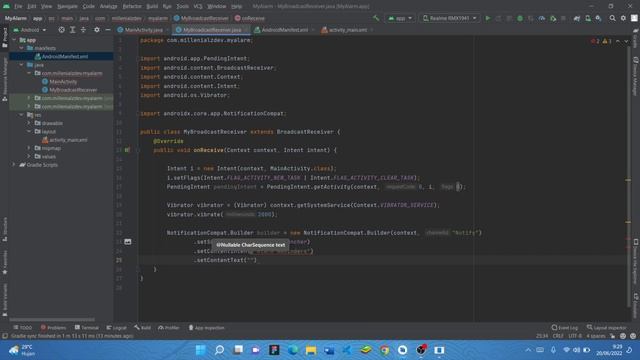
Task: Collapse the java folder
Action: pyautogui.click(x=22, y=65)
